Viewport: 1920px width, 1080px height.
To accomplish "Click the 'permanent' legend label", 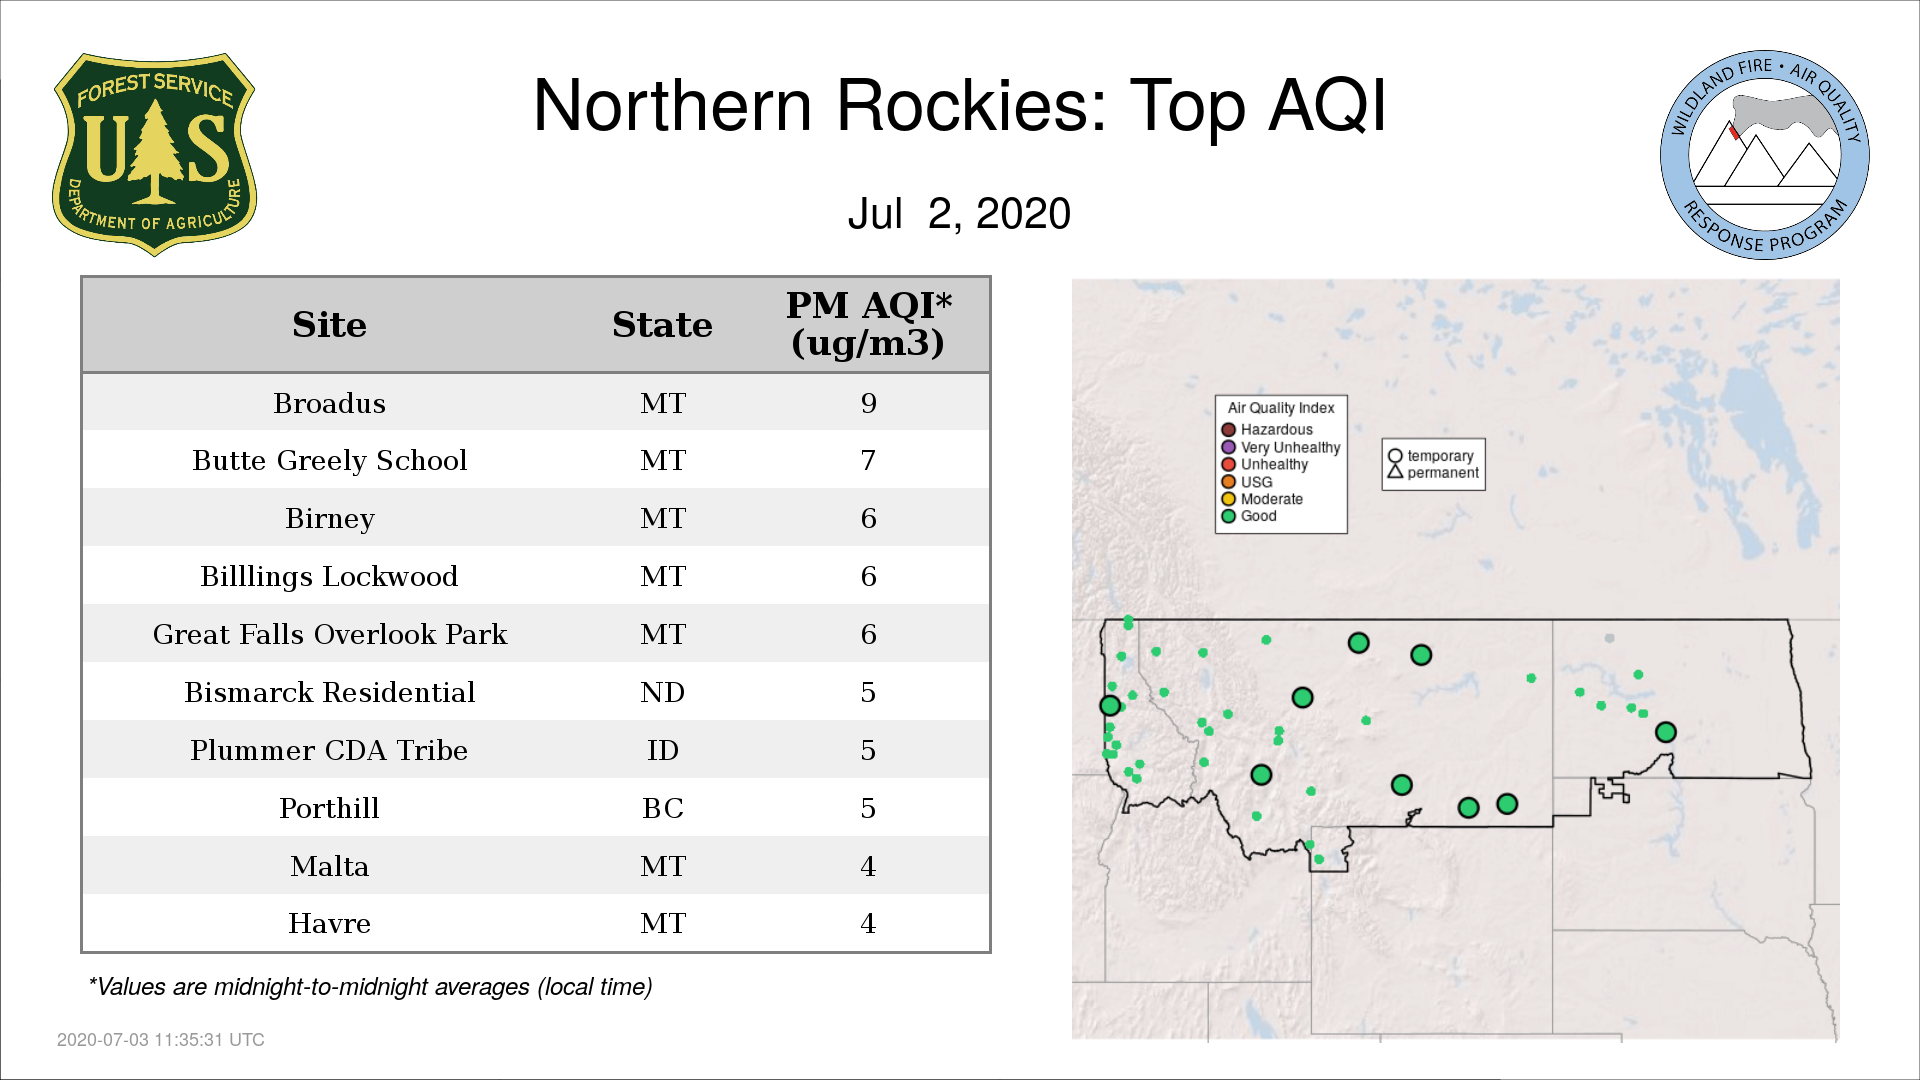I will [x=1443, y=473].
